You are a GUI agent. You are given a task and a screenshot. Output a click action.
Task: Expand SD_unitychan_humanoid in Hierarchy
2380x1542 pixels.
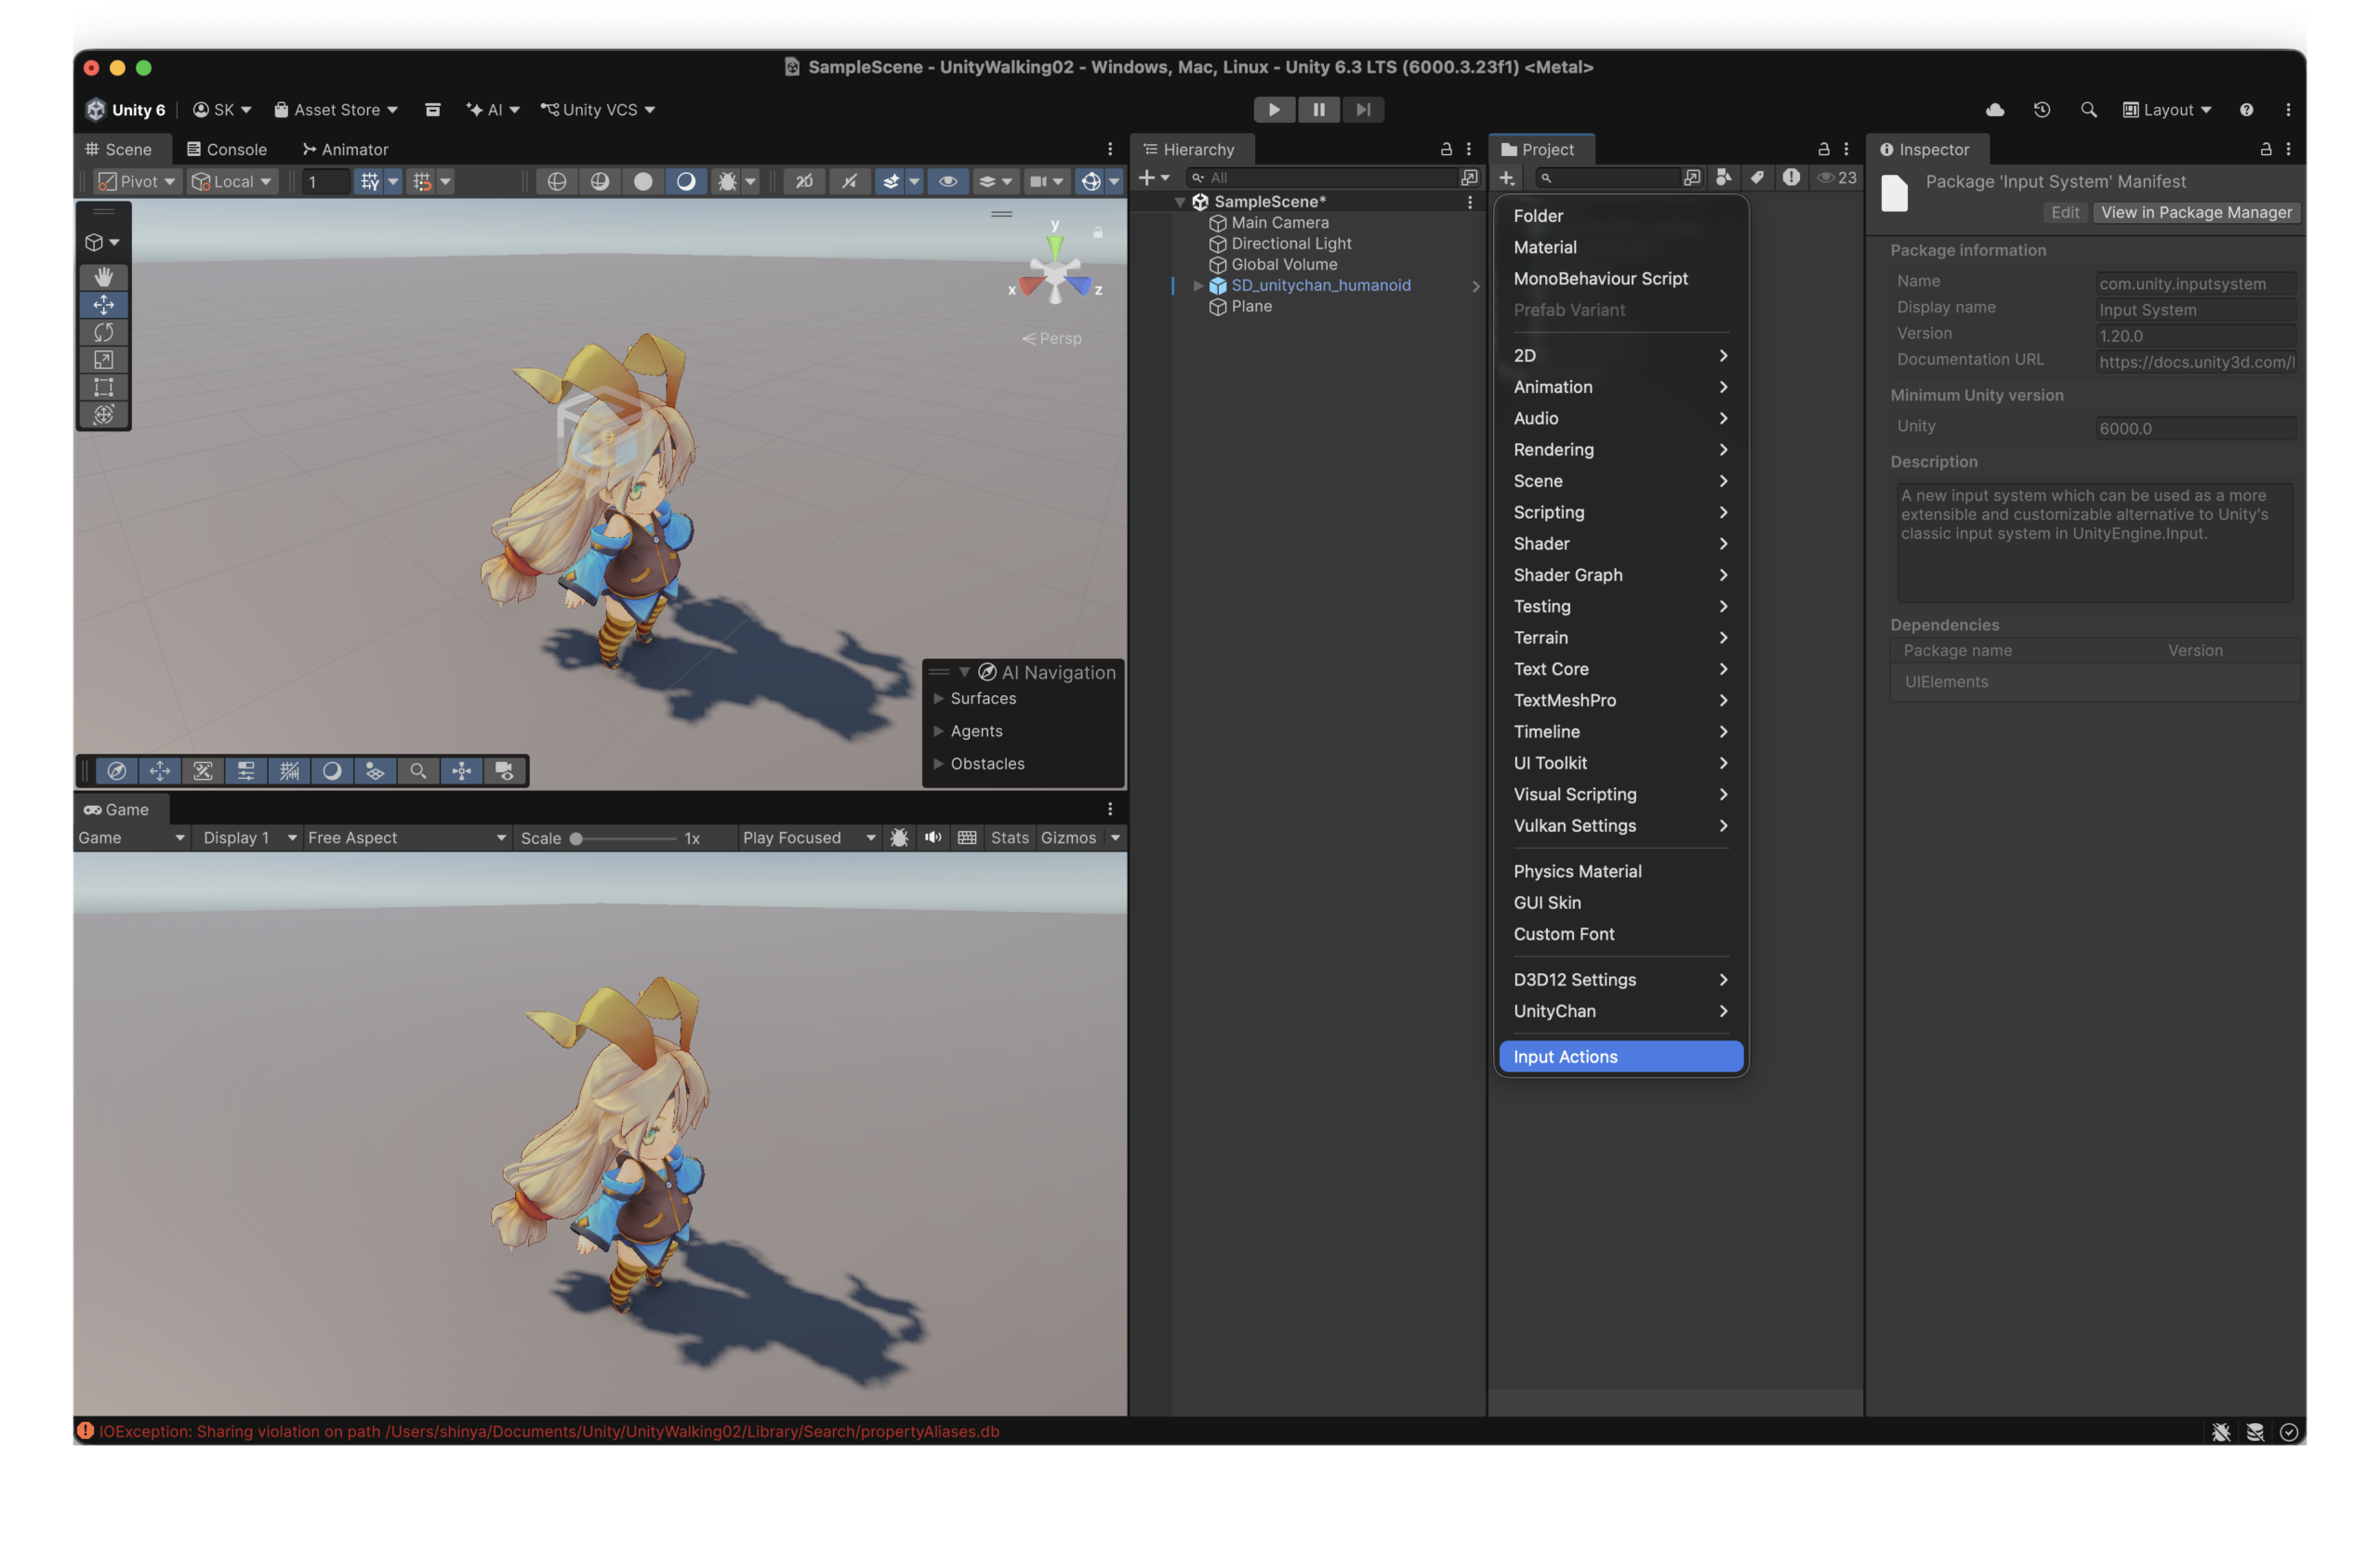click(1197, 286)
